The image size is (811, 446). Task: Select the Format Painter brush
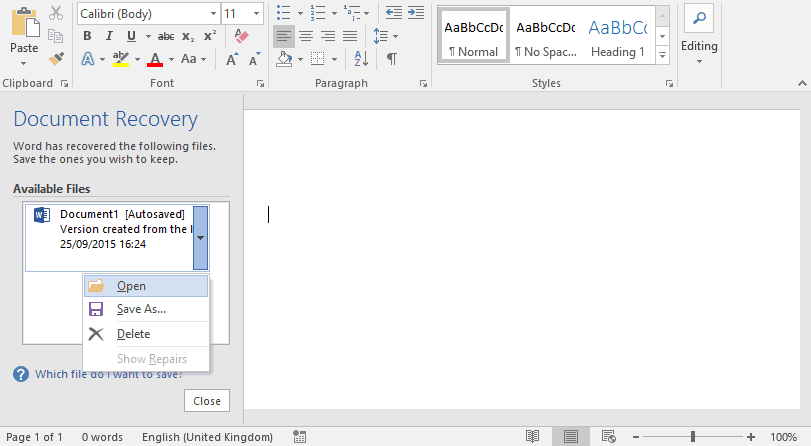(56, 58)
